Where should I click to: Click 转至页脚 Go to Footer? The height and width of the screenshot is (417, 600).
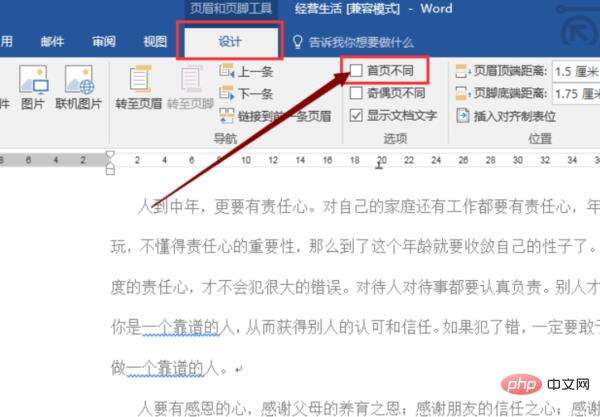click(191, 87)
